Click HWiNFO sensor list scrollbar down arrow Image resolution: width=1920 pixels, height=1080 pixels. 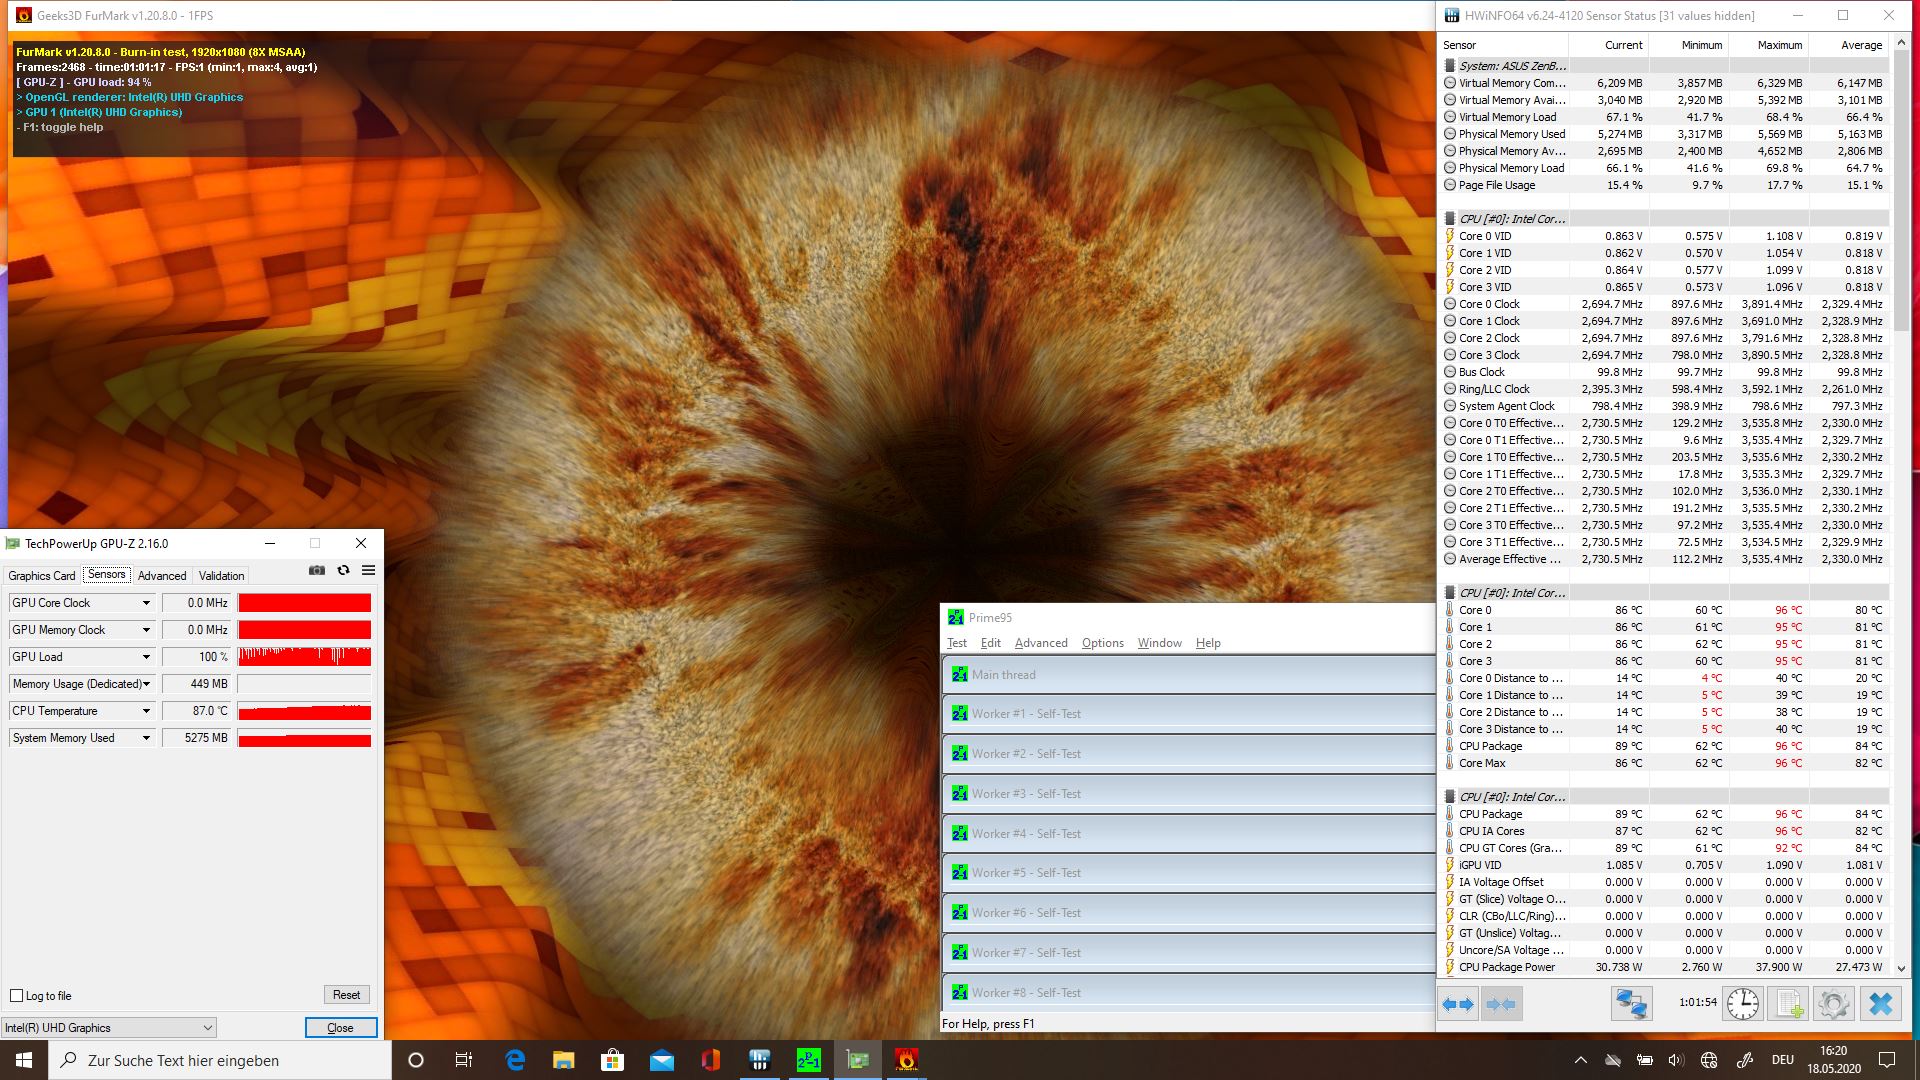point(1901,969)
